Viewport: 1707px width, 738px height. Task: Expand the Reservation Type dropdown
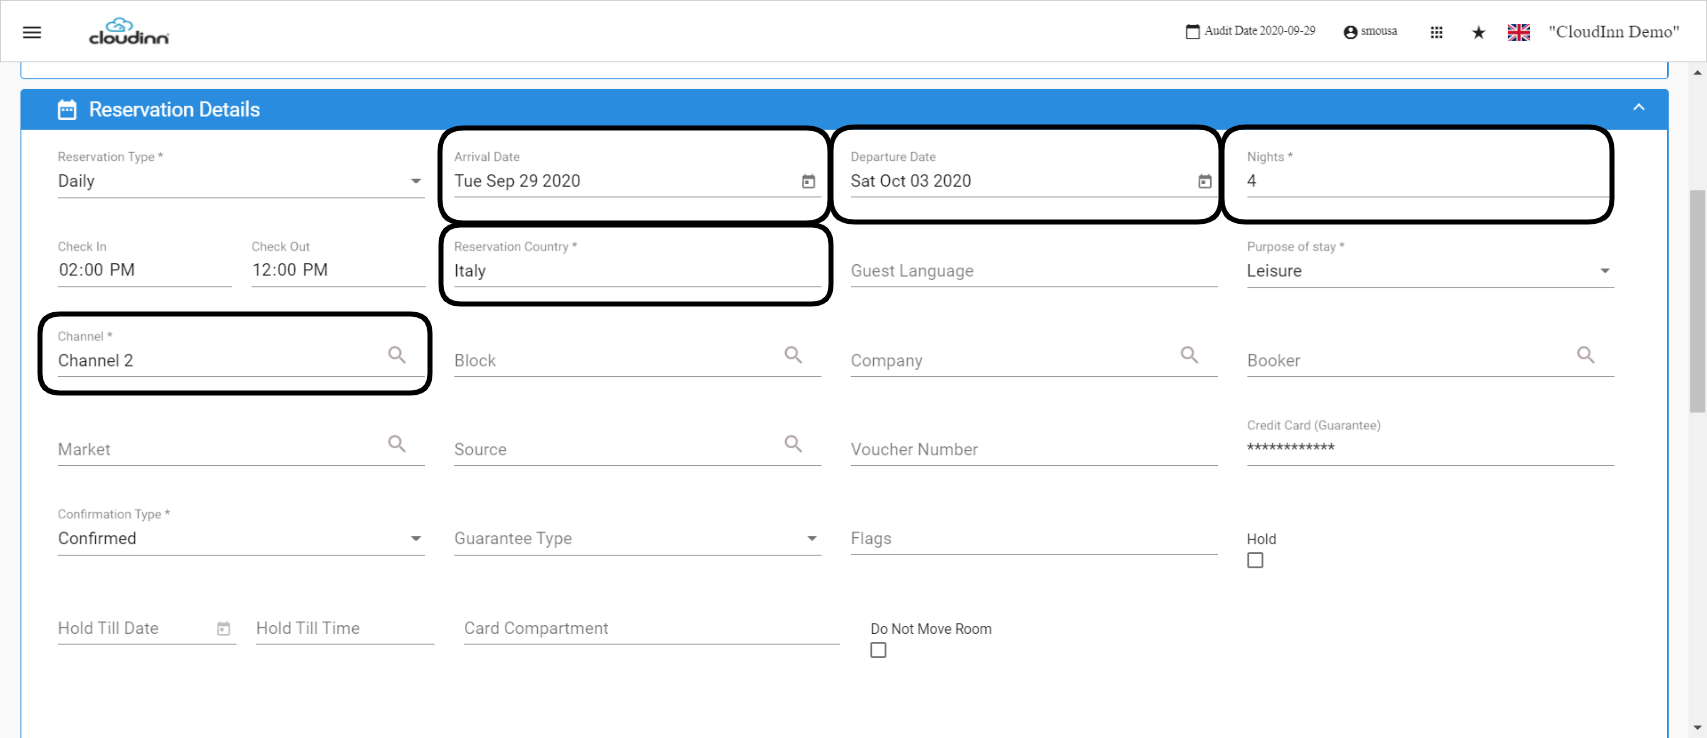tap(241, 181)
